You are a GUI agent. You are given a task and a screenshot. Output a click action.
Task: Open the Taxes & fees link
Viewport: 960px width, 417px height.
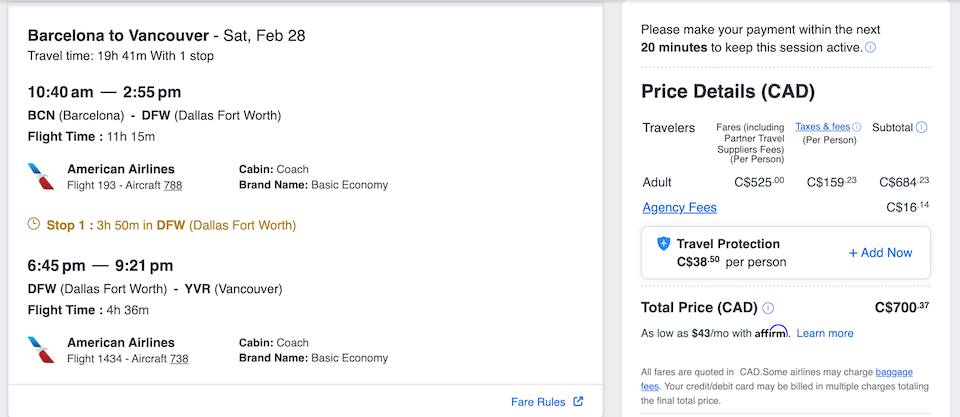[822, 127]
